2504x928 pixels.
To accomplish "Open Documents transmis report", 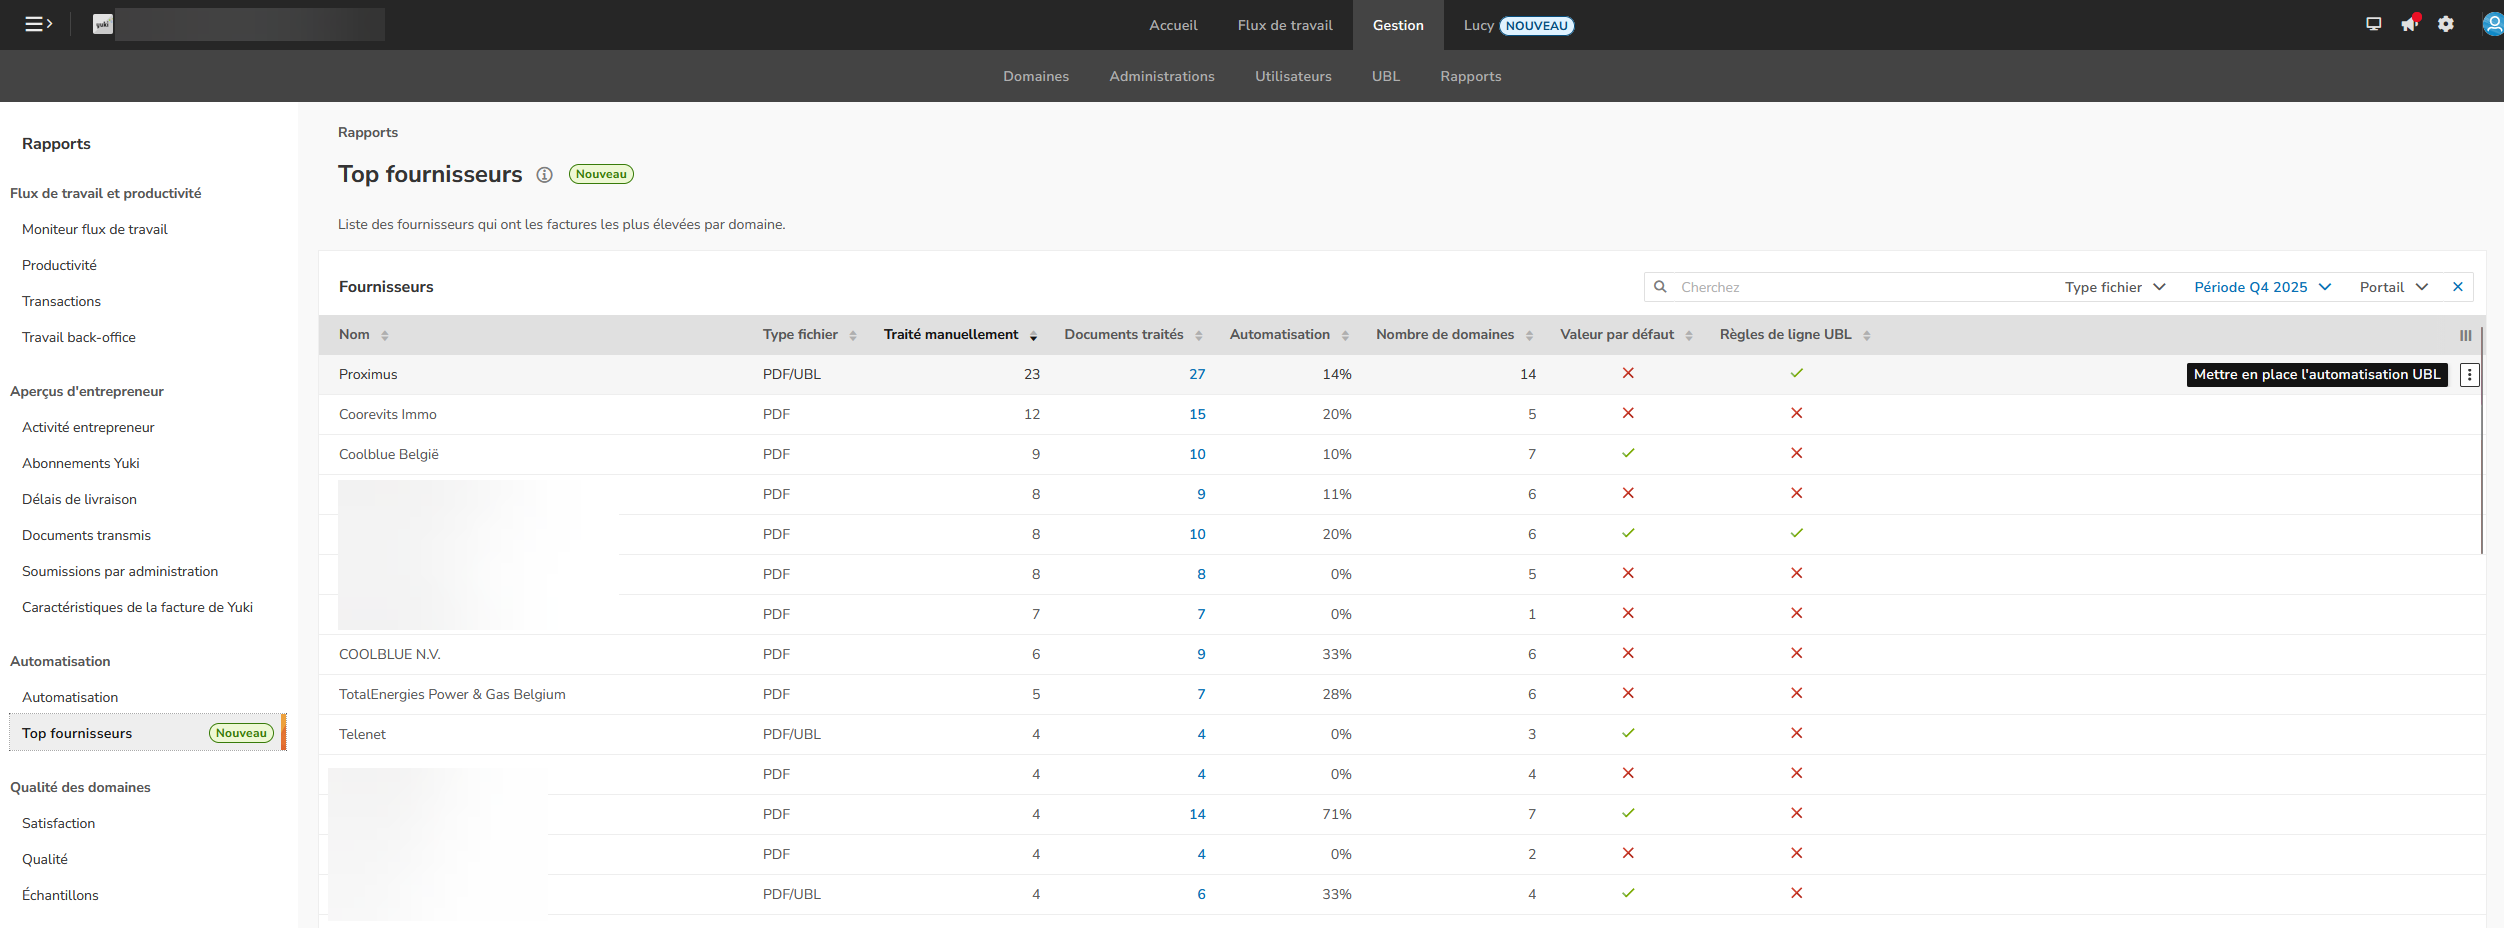I will (x=87, y=535).
